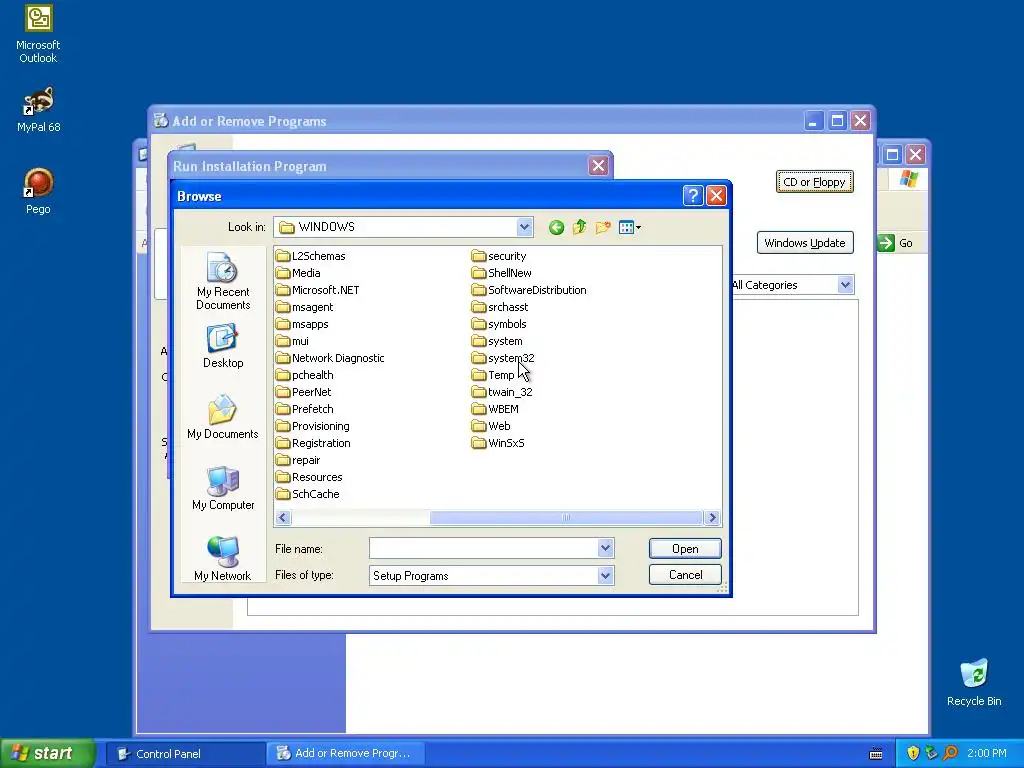The image size is (1024, 768).
Task: Expand the File name dropdown arrow
Action: [605, 549]
